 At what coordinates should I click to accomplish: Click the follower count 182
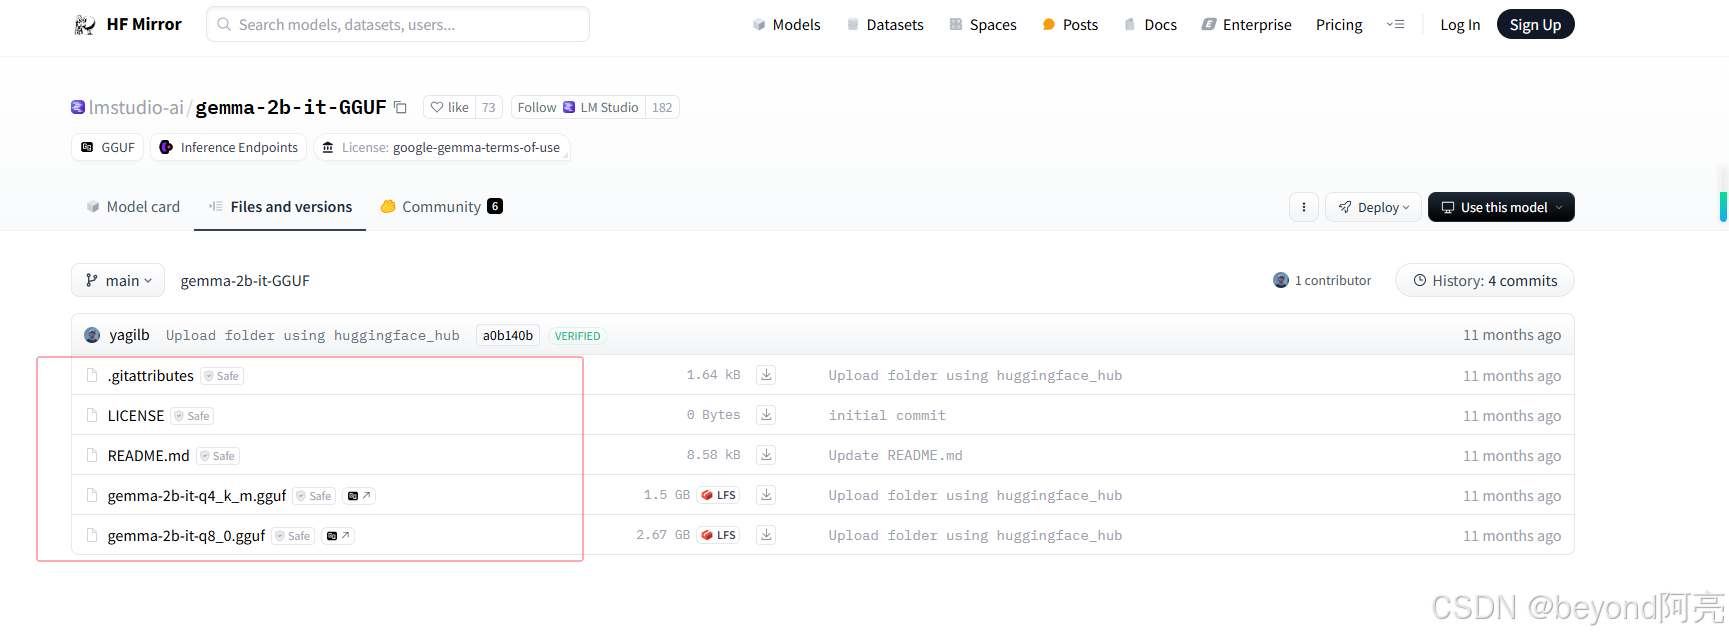coord(662,107)
